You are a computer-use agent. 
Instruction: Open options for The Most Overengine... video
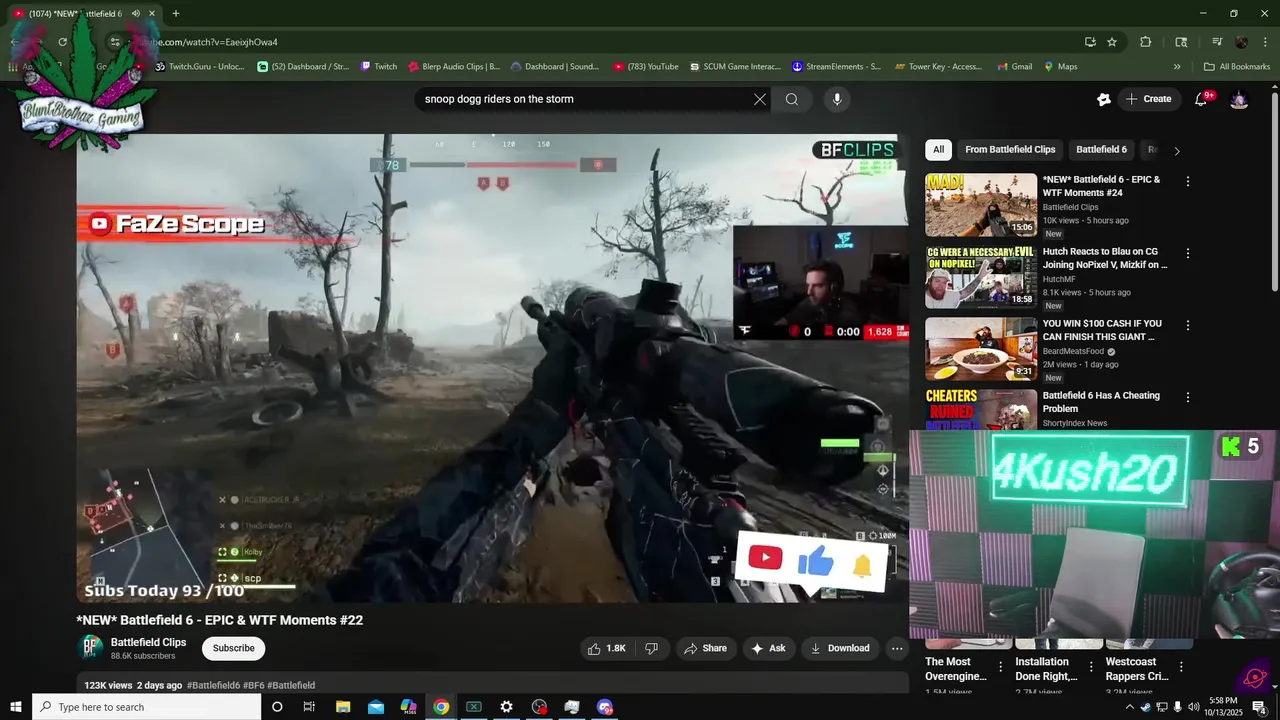1001,667
